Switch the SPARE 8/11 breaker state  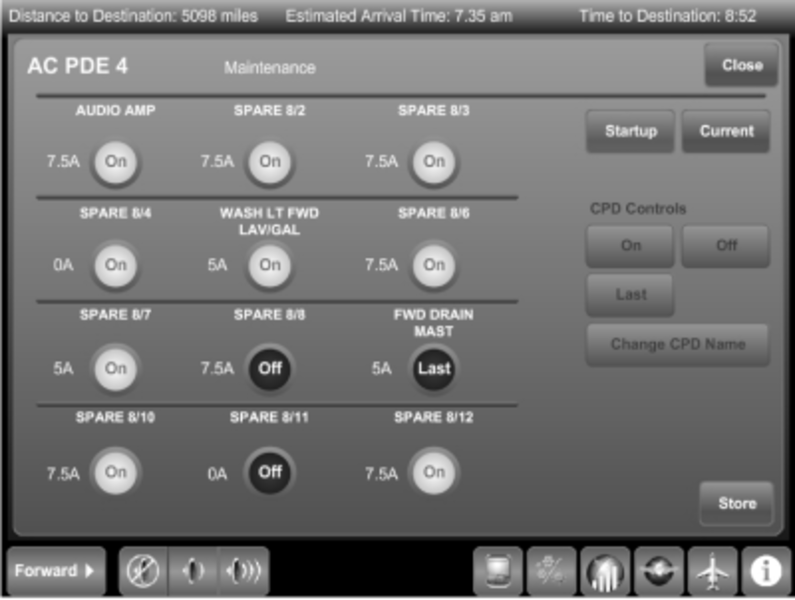pos(270,472)
